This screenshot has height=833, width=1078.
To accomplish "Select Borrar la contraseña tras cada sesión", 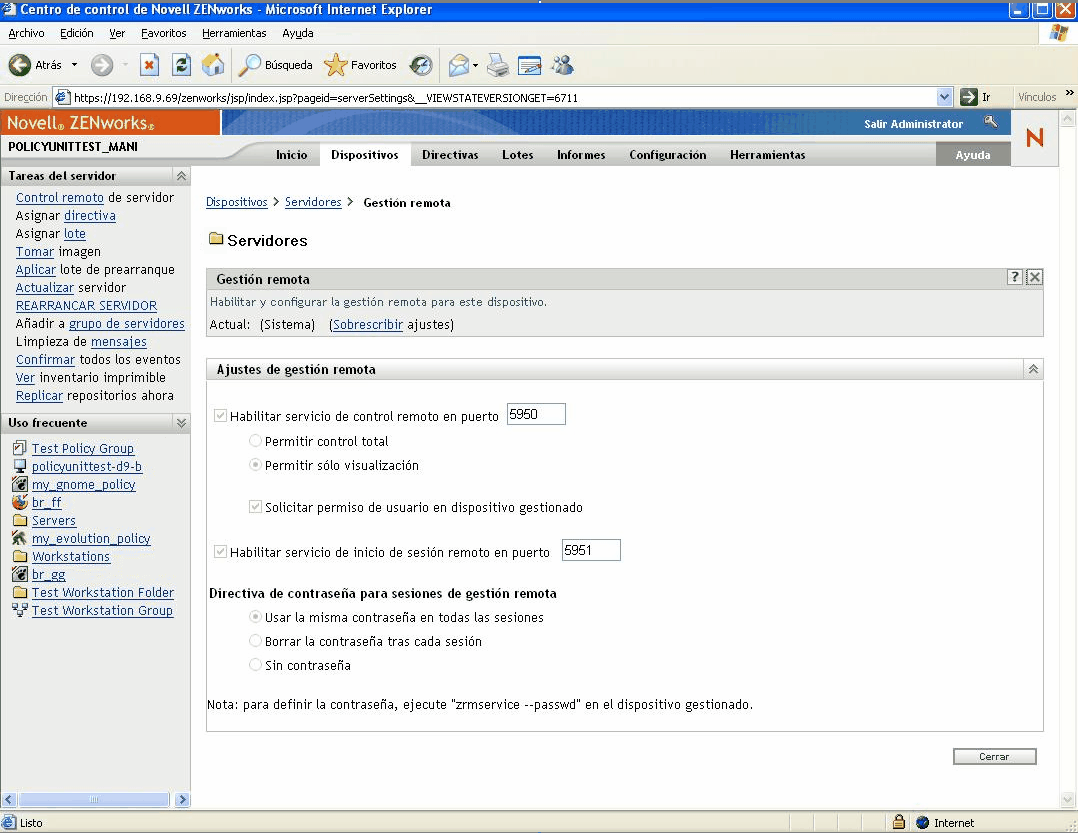I will pos(255,641).
